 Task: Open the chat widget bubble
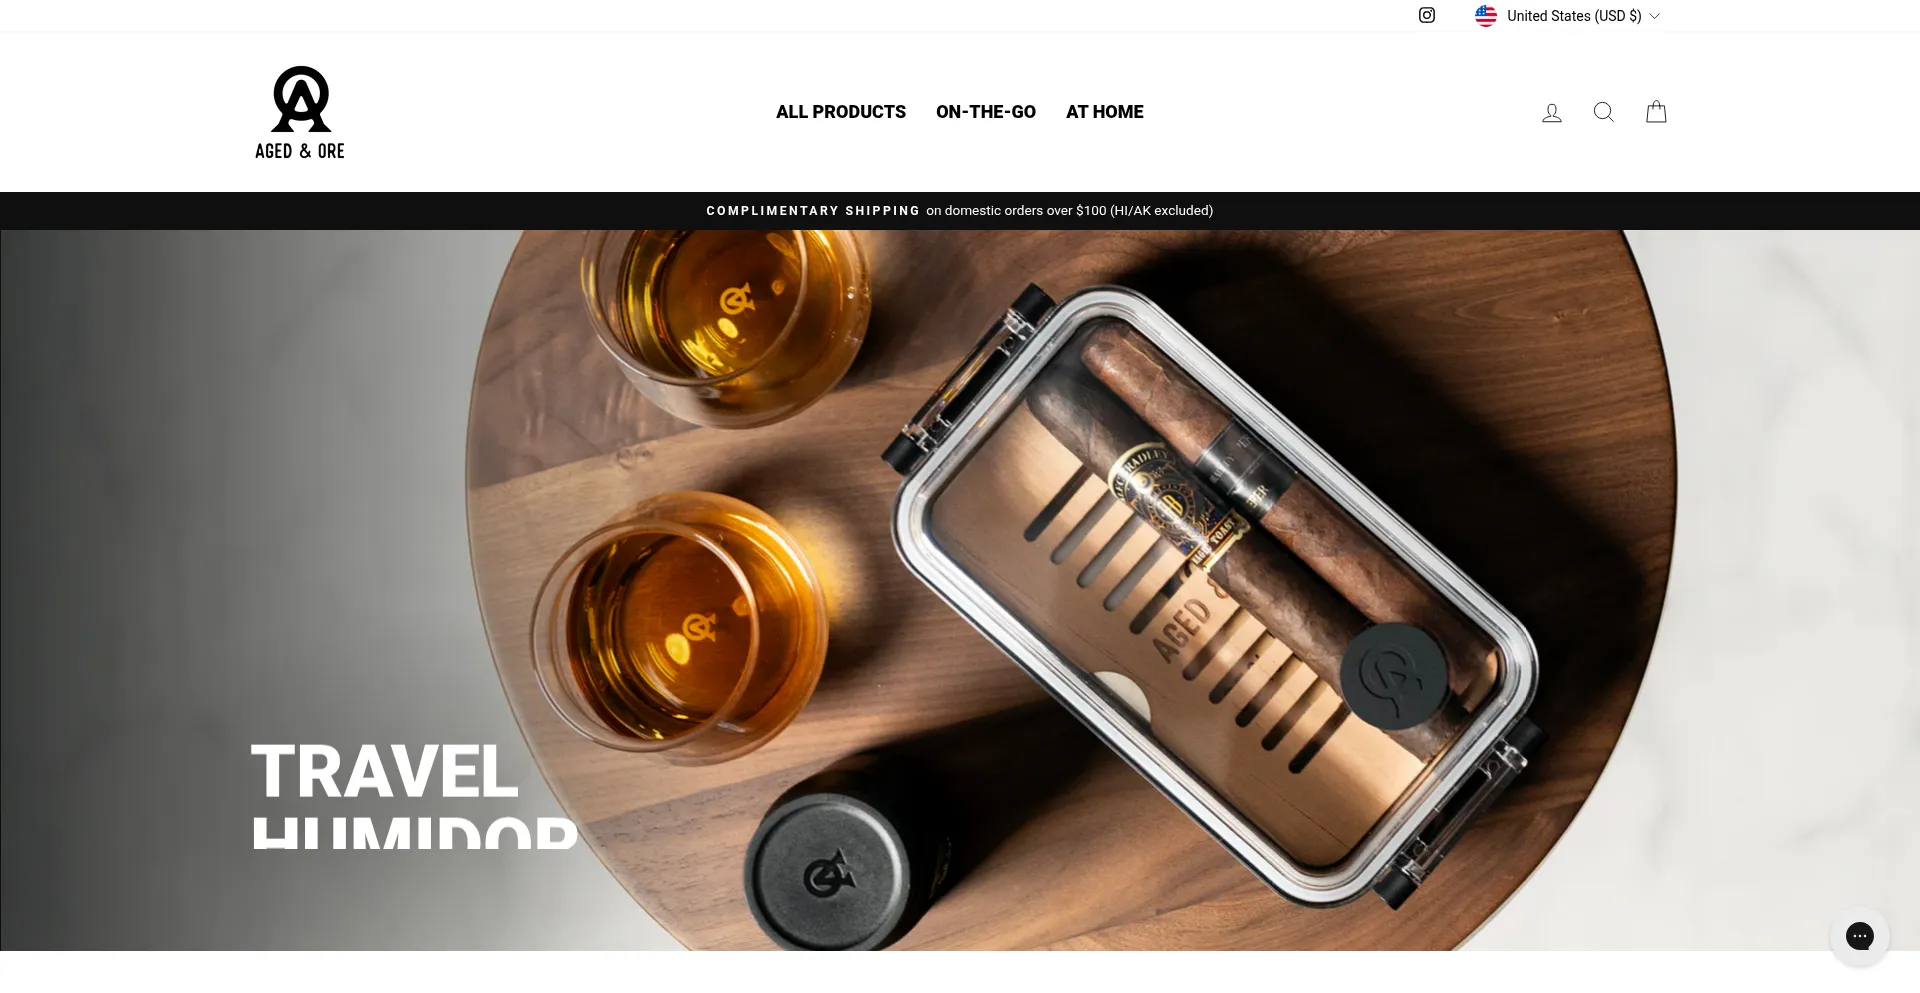tap(1860, 936)
